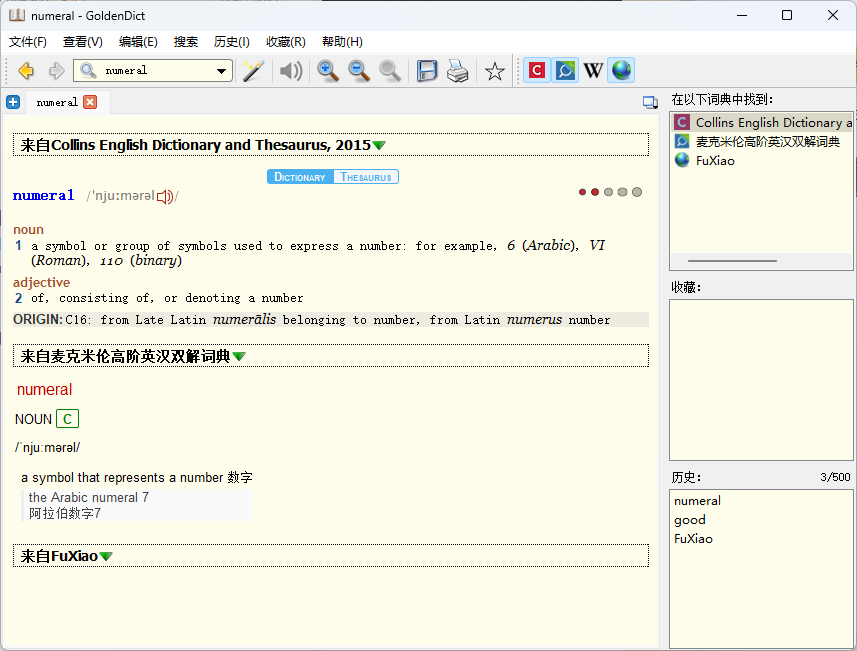The height and width of the screenshot is (651, 857).
Task: Switch to Dictionary view in Collins
Action: (300, 177)
